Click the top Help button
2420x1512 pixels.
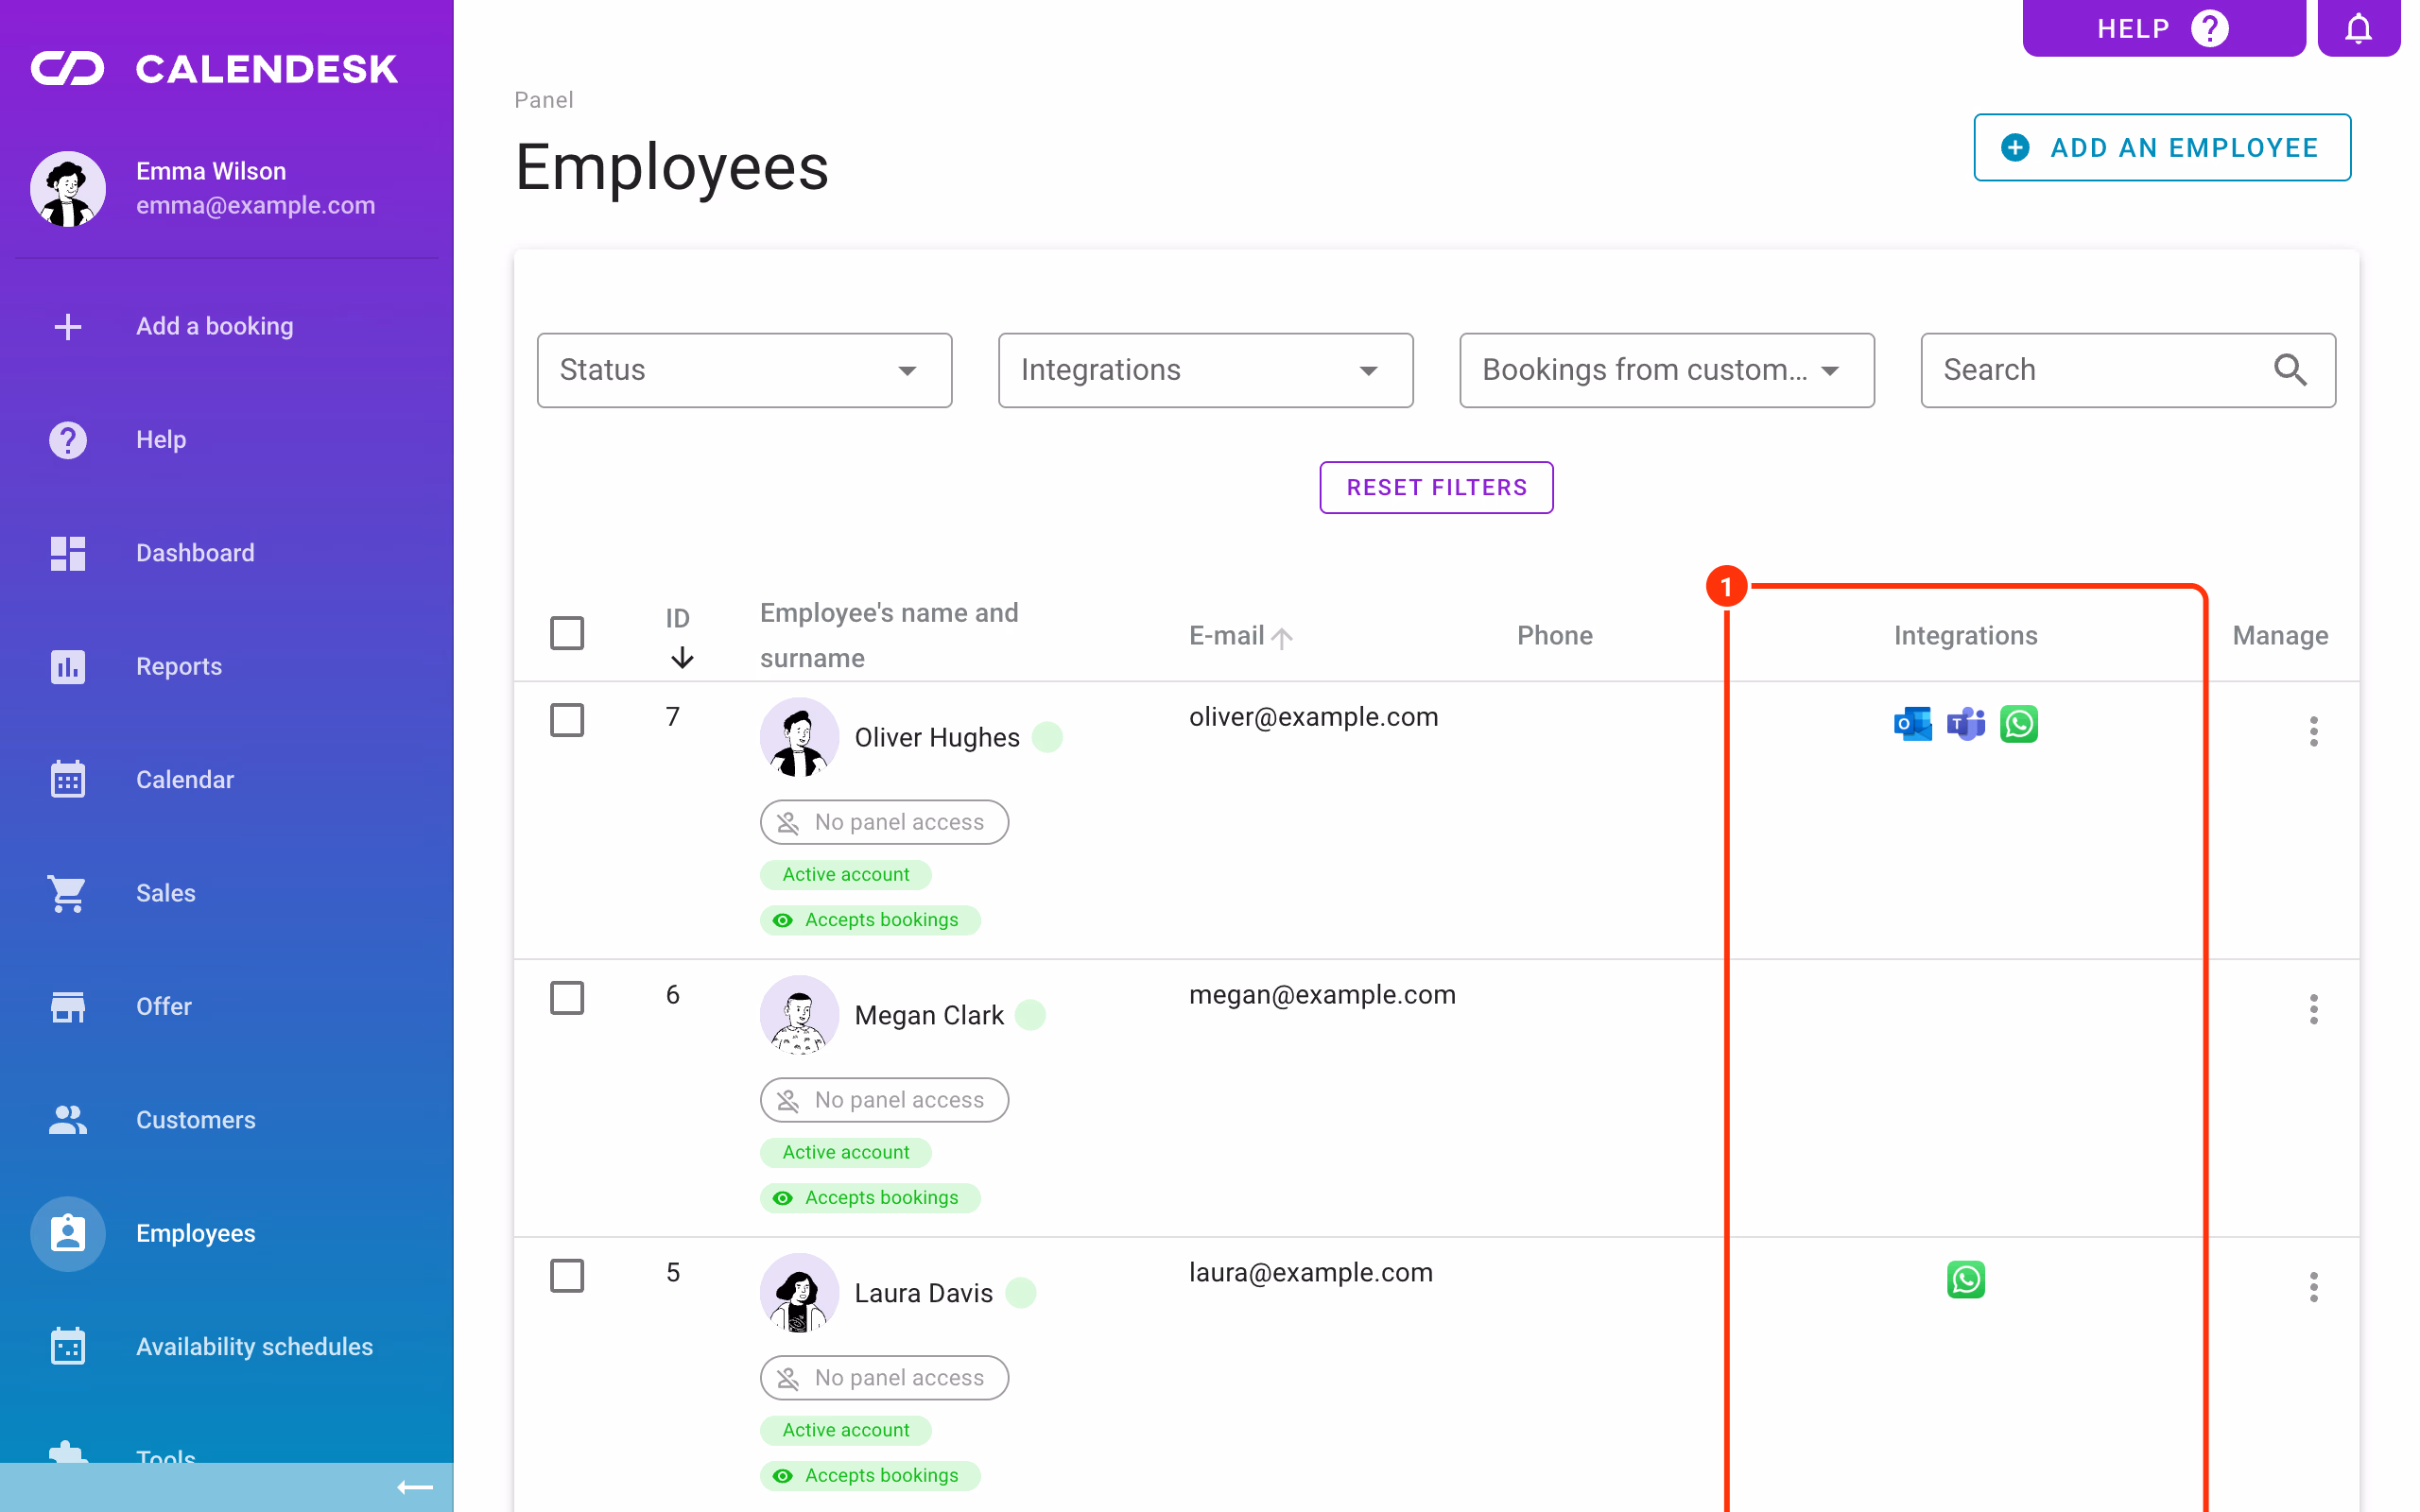(x=2163, y=28)
